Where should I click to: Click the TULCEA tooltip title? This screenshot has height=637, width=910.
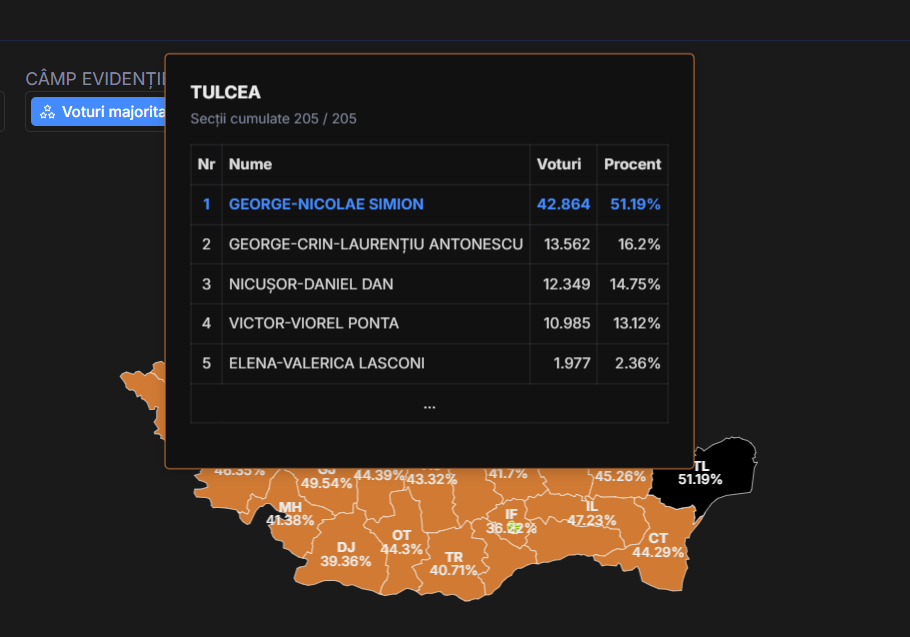click(x=226, y=93)
